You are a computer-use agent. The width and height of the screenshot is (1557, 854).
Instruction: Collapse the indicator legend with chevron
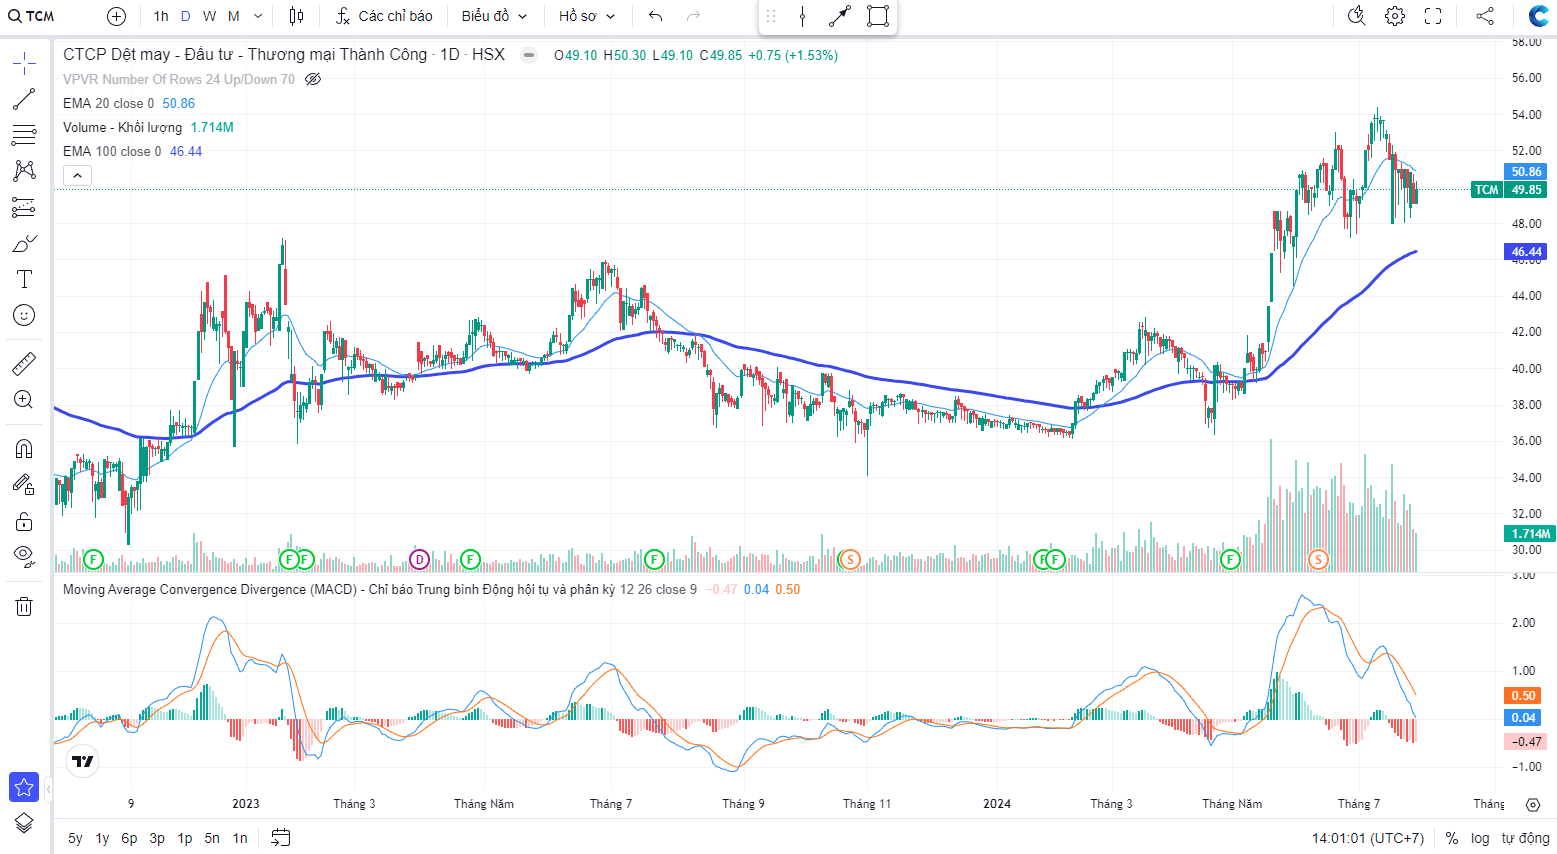click(x=78, y=175)
